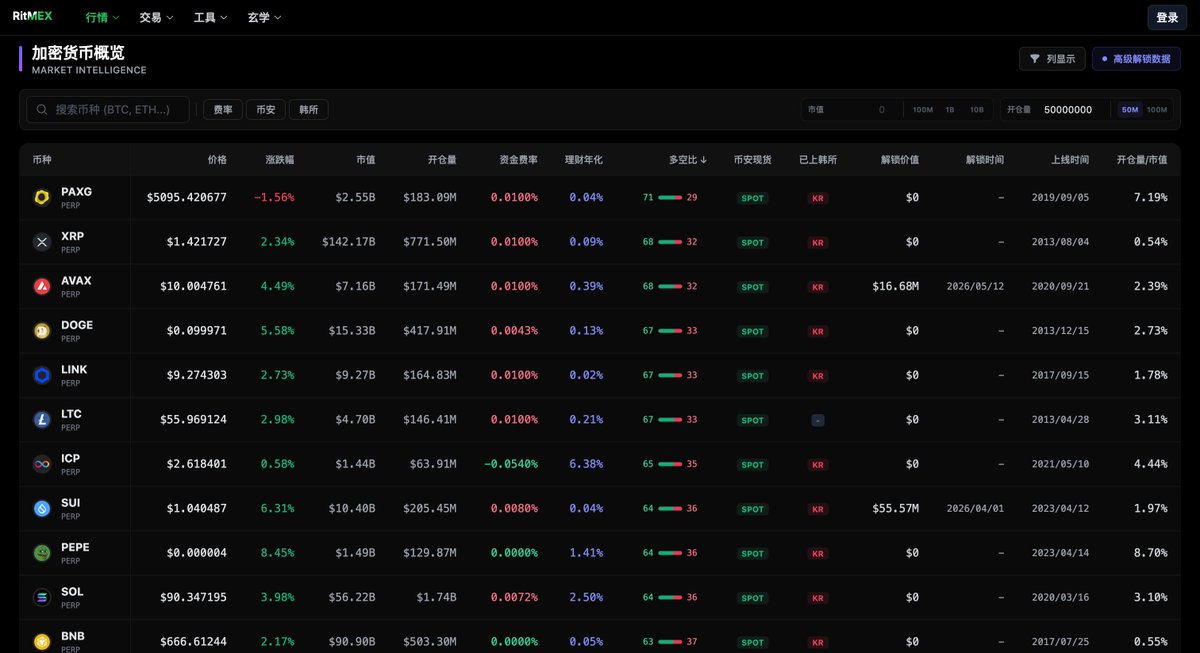The width and height of the screenshot is (1200, 653).
Task: Expand the 行情 navigation dropdown
Action: [102, 18]
